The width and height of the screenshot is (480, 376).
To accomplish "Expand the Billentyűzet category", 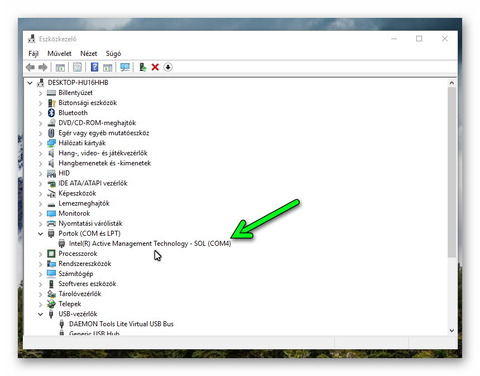I will point(40,93).
